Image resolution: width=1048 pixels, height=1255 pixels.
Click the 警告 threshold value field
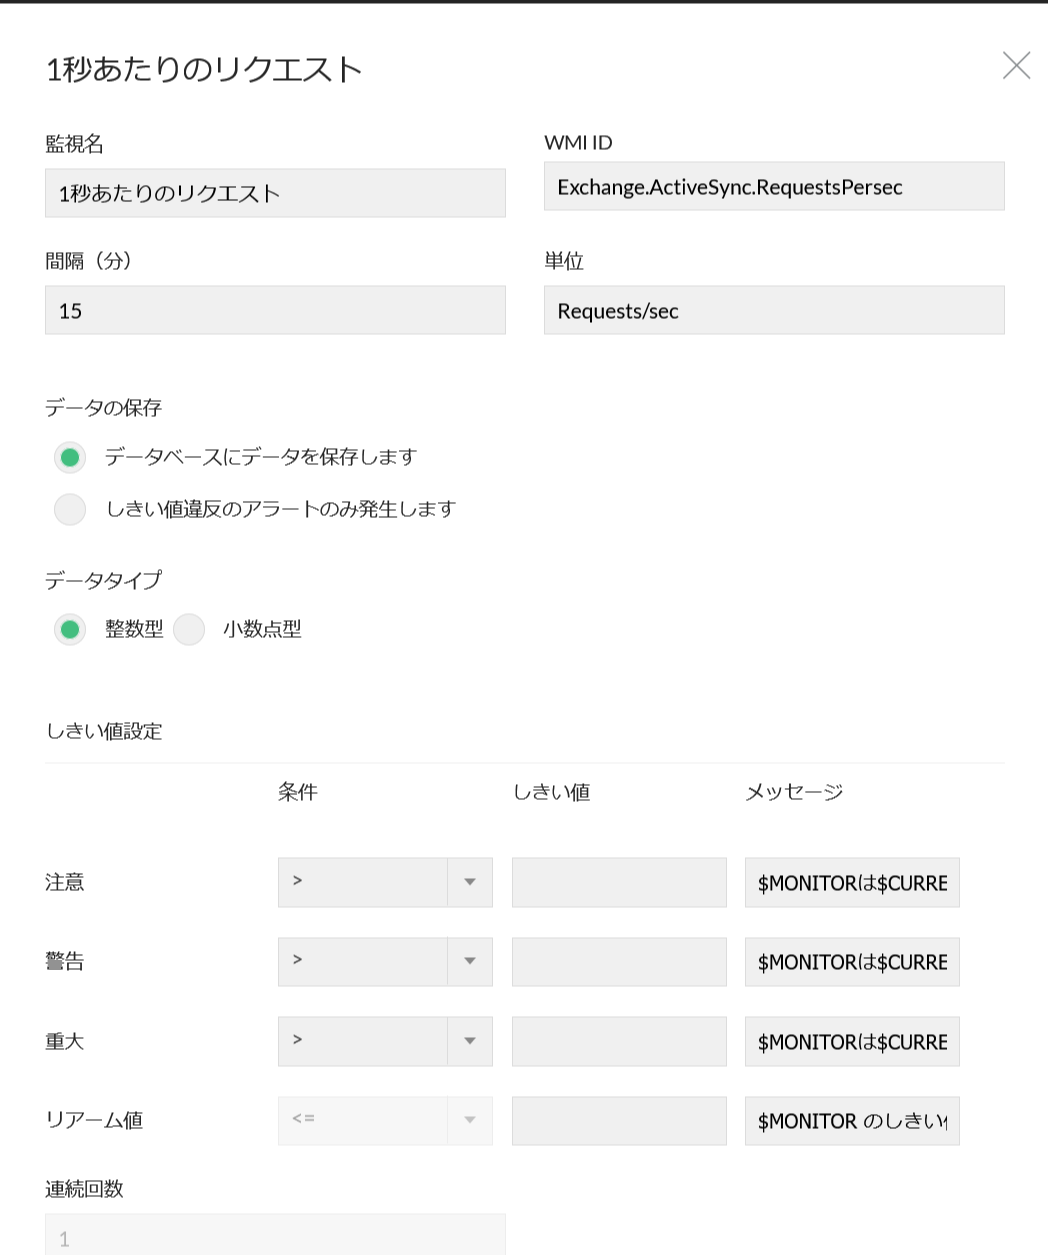pos(619,962)
